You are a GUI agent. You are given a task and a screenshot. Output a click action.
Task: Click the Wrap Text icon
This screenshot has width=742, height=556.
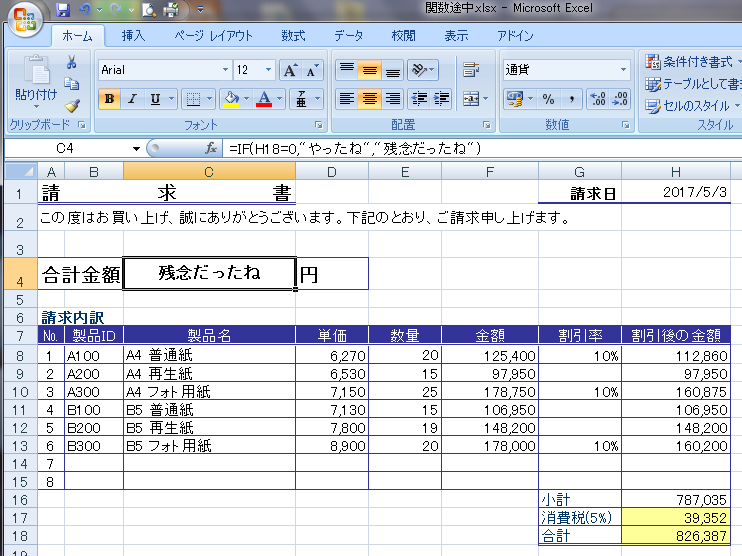tap(470, 71)
